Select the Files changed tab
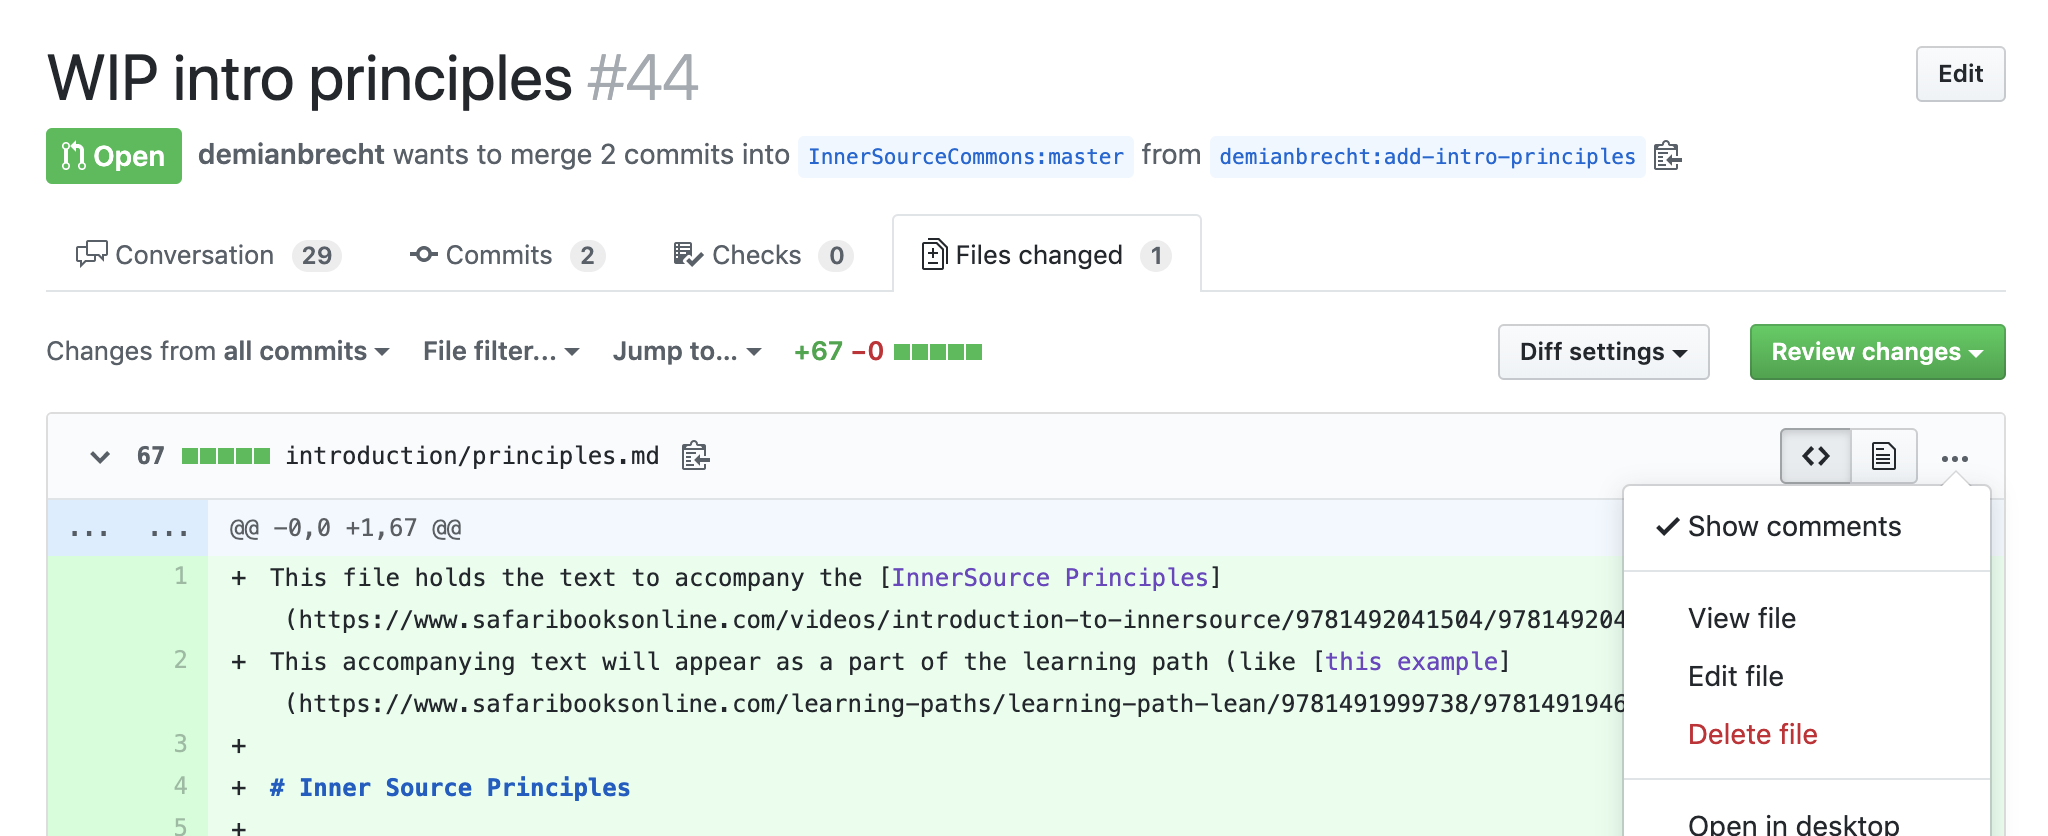Viewport: 2048px width, 836px height. point(1046,255)
